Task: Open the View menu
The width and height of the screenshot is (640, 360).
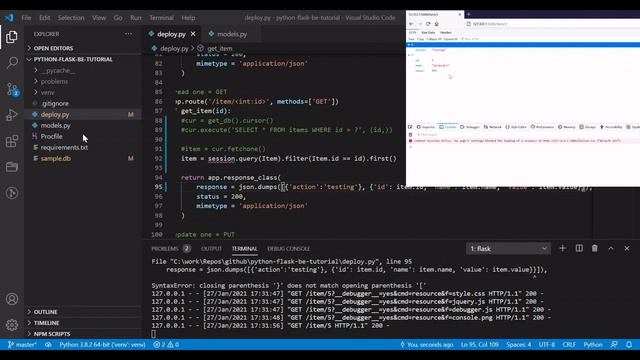Action: (x=99, y=18)
